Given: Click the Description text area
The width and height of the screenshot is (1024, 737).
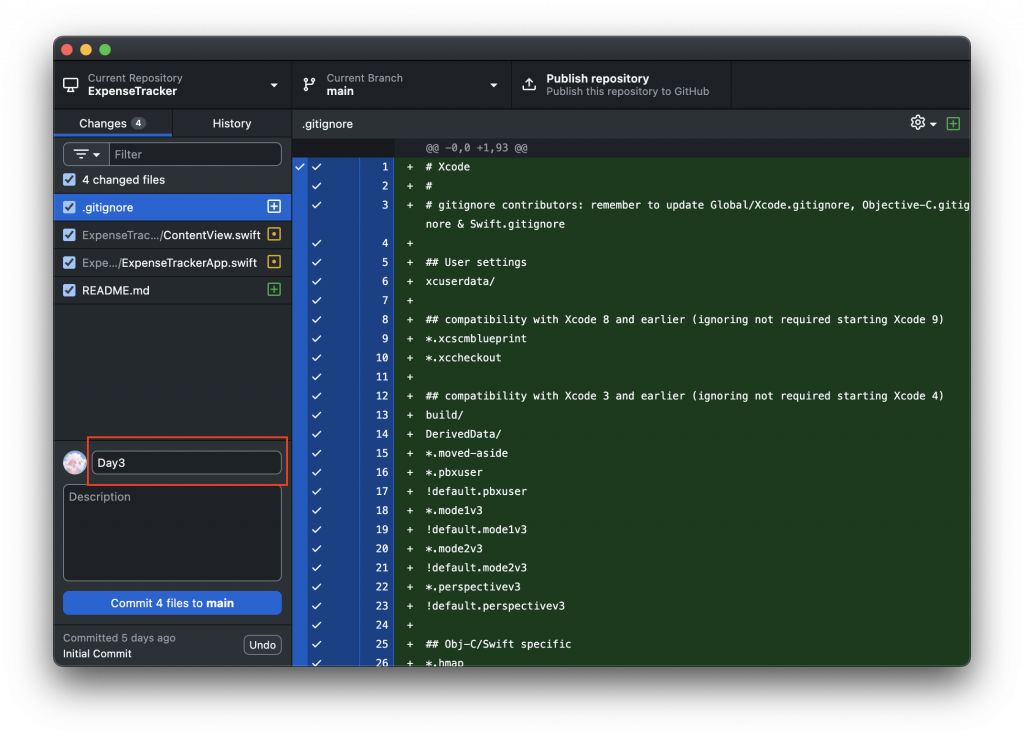Looking at the screenshot, I should coord(172,533).
